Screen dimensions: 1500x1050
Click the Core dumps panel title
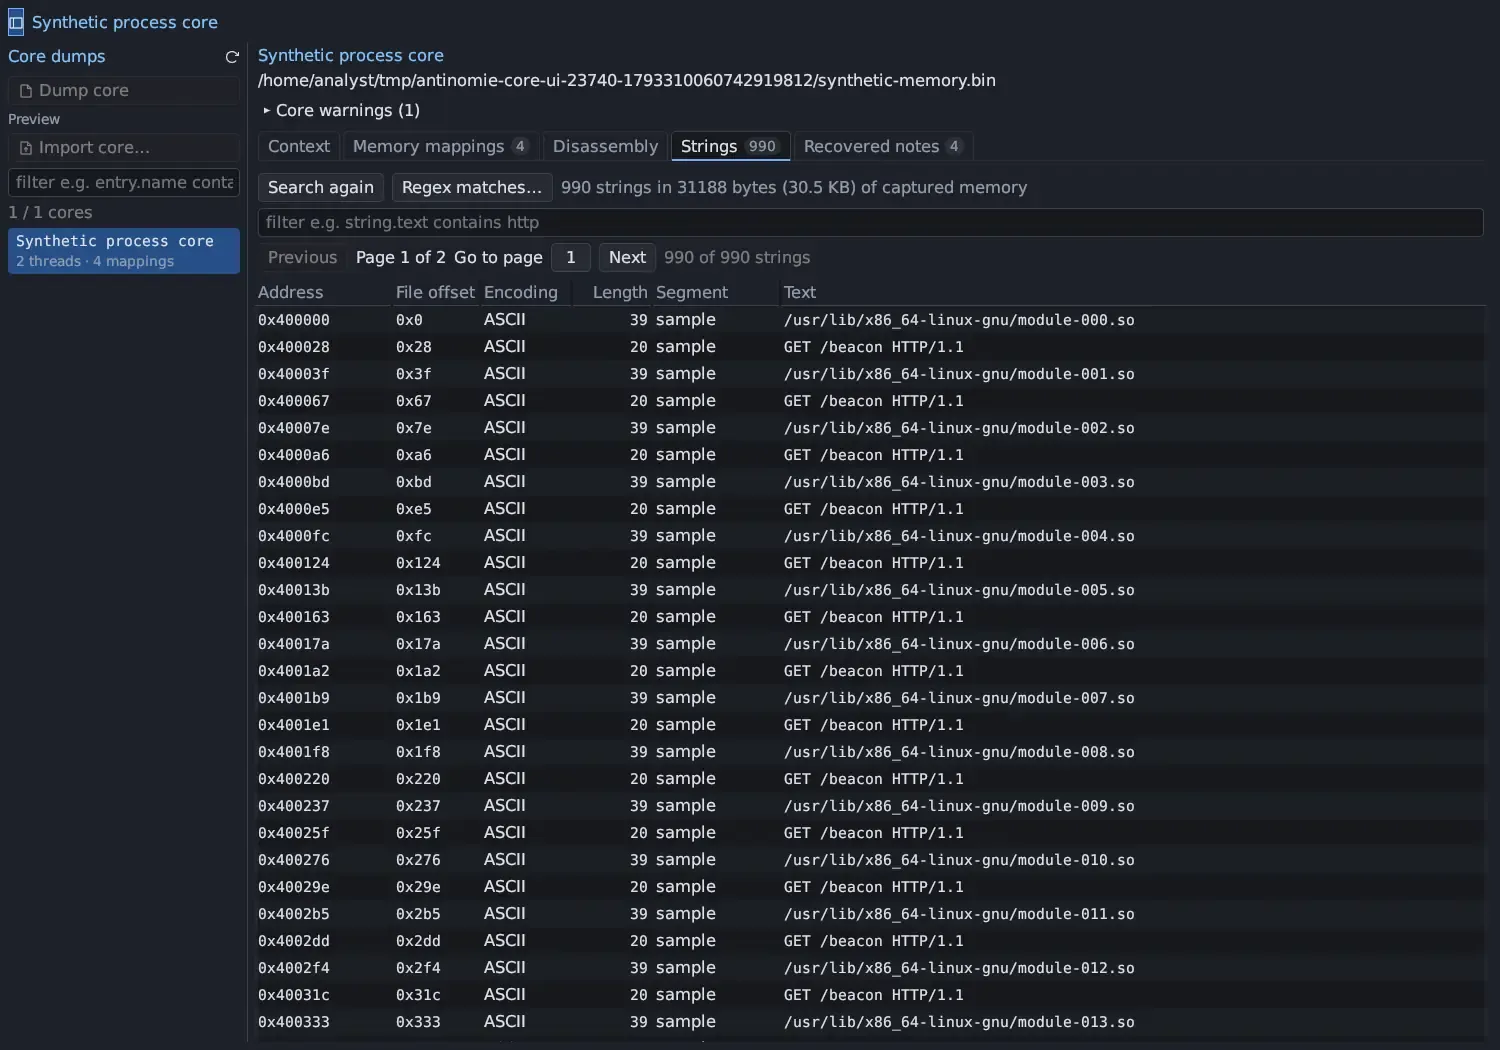point(57,56)
